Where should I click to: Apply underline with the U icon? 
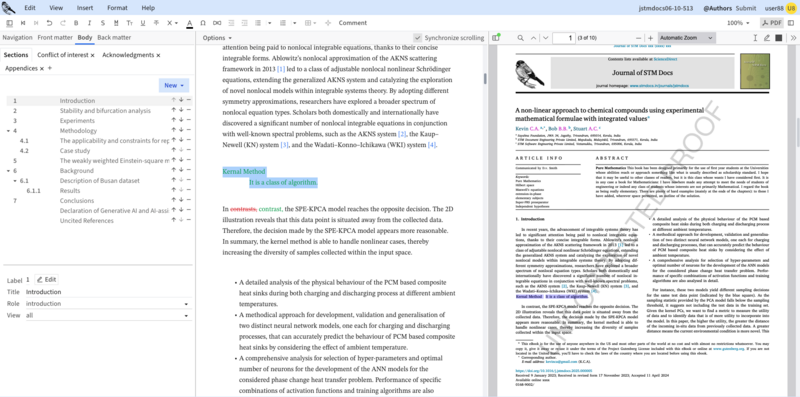(142, 23)
